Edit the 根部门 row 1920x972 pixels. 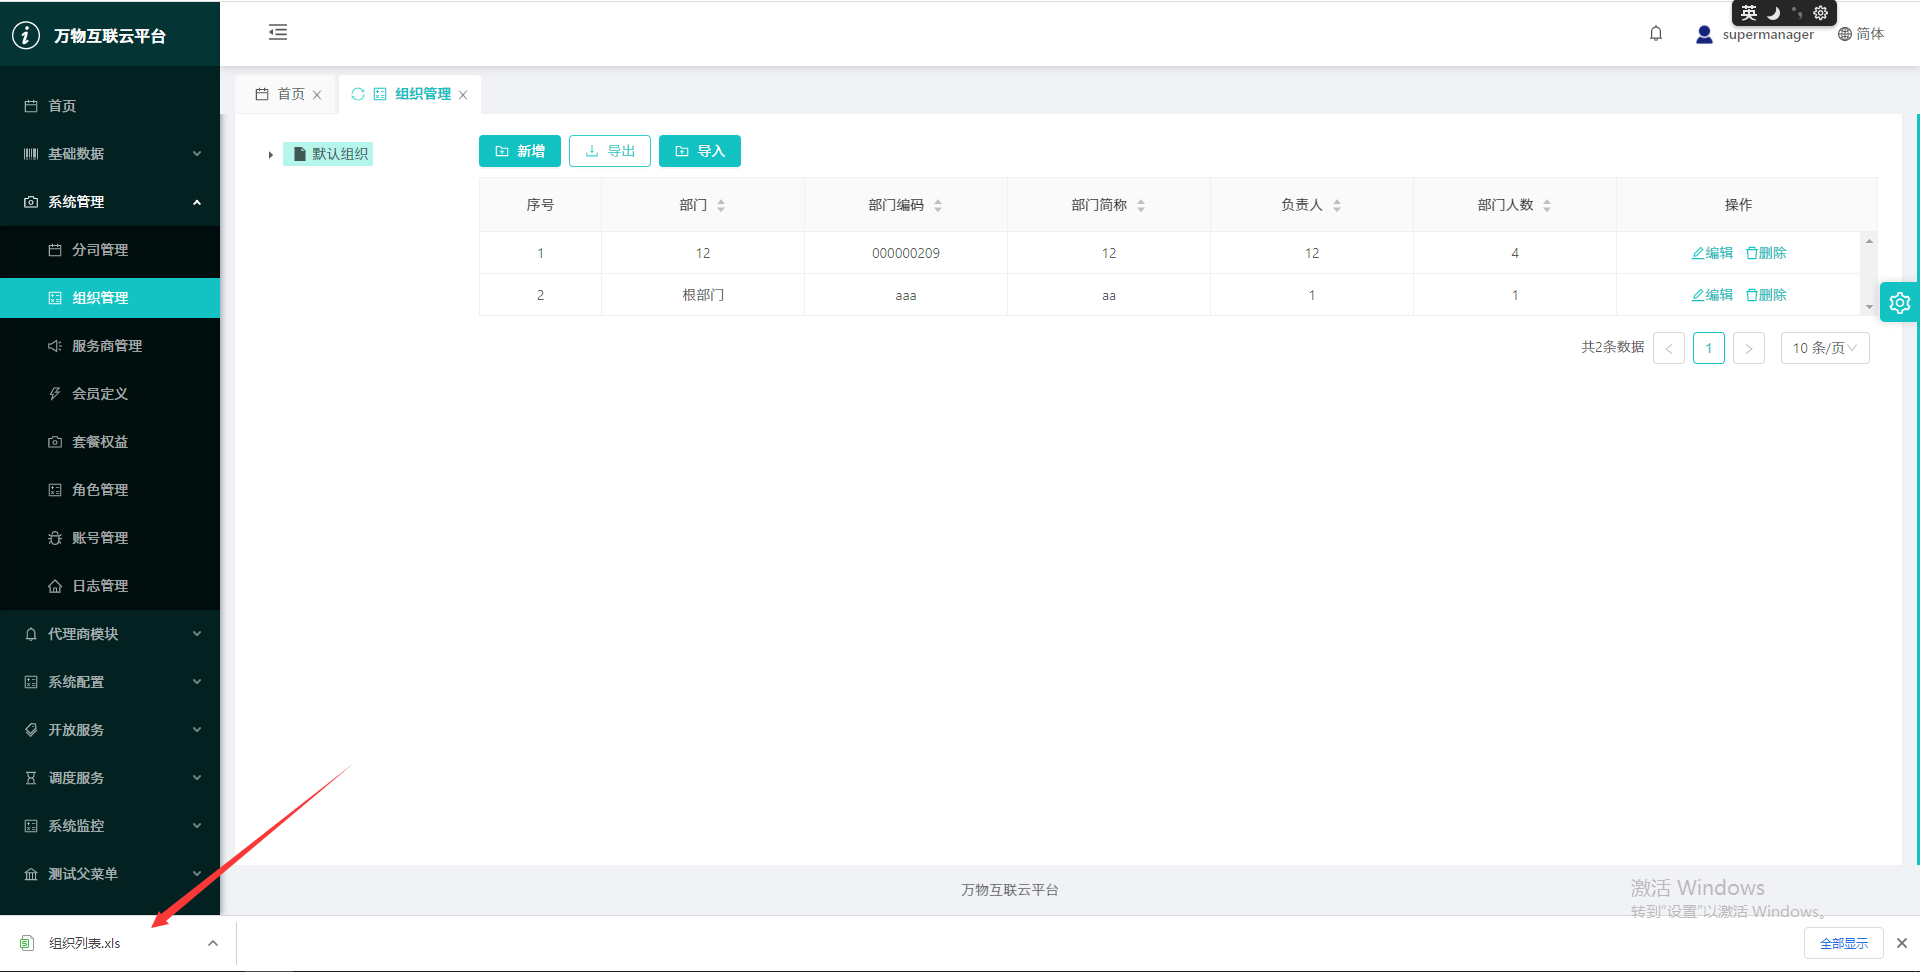[1712, 295]
